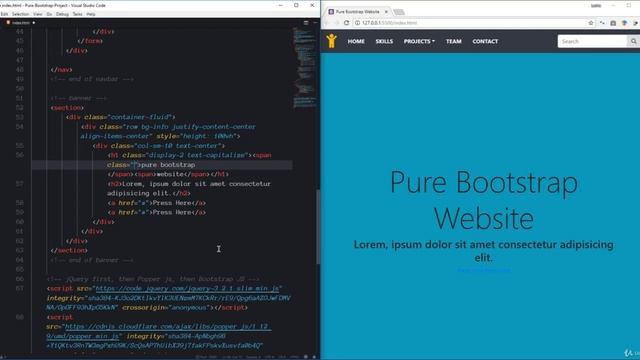Viewport: 640px width, 360px height.
Task: Click the smiley feedback icon in VS Code status bar
Action: pos(306,357)
